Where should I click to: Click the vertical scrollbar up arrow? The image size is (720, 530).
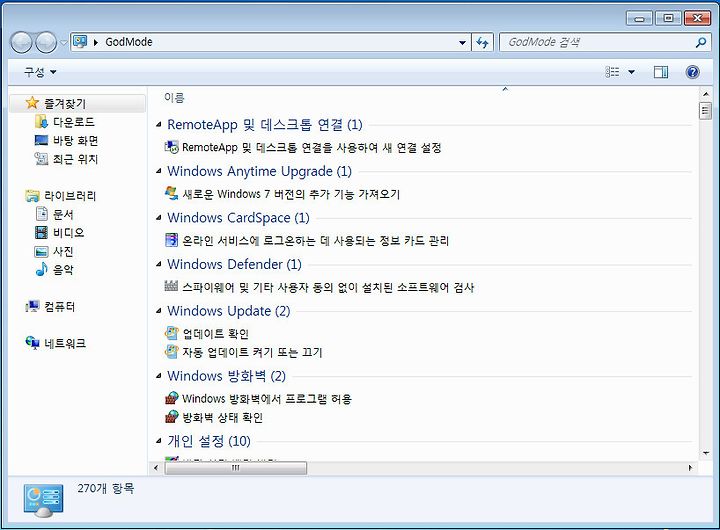coord(705,94)
